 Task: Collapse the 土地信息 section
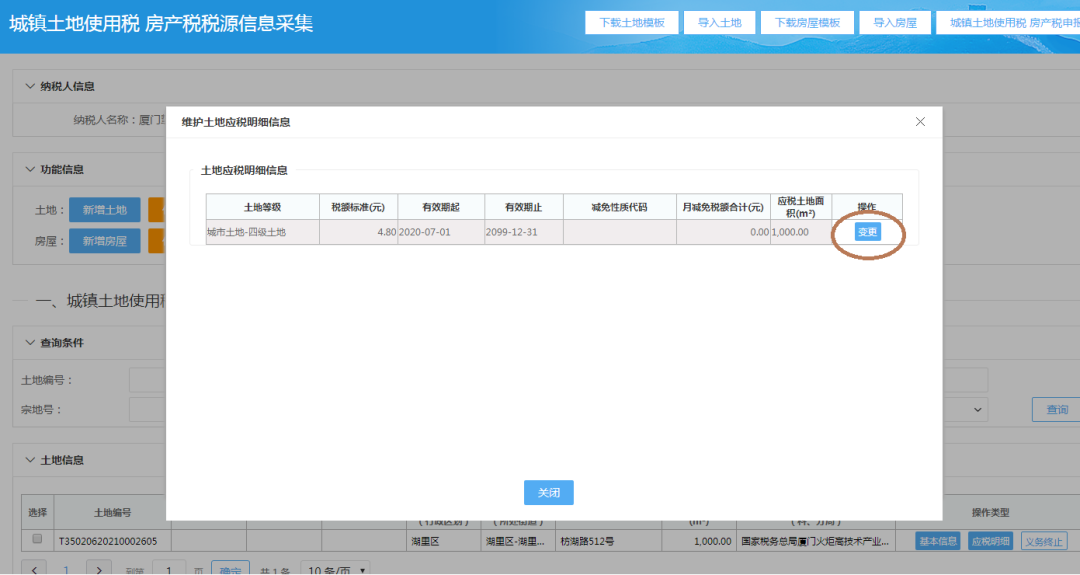[x=30, y=460]
